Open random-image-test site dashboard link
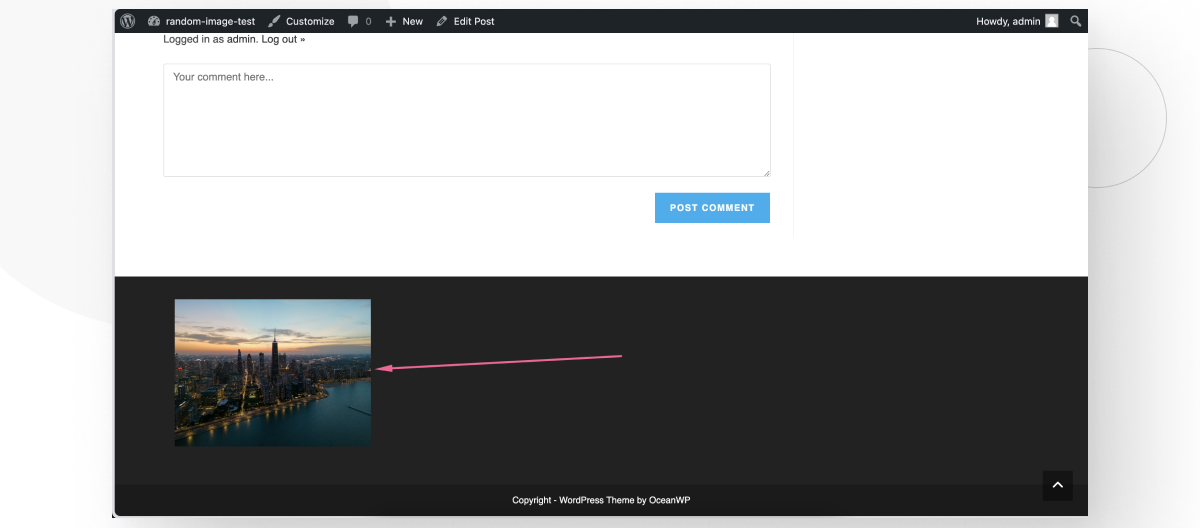This screenshot has width=1200, height=528. 201,21
